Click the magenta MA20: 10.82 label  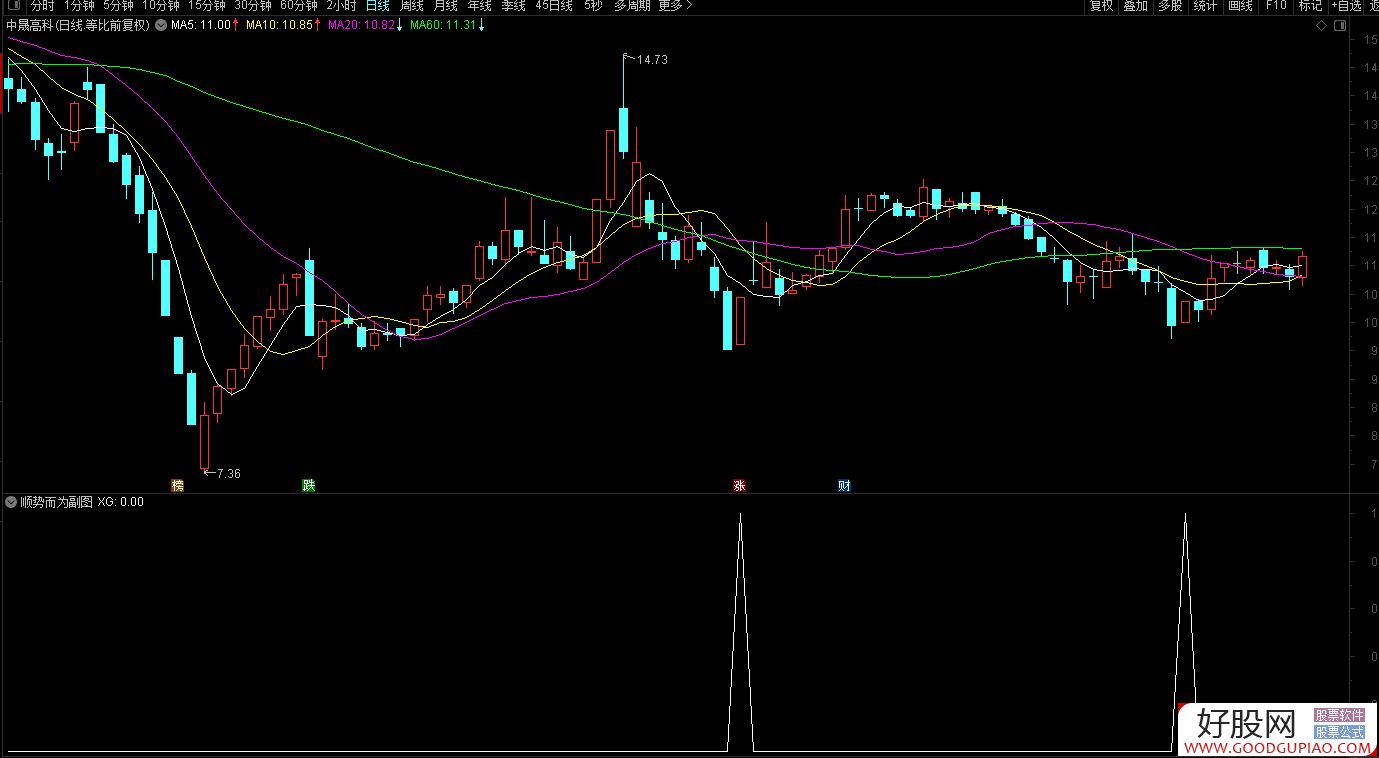coord(361,25)
